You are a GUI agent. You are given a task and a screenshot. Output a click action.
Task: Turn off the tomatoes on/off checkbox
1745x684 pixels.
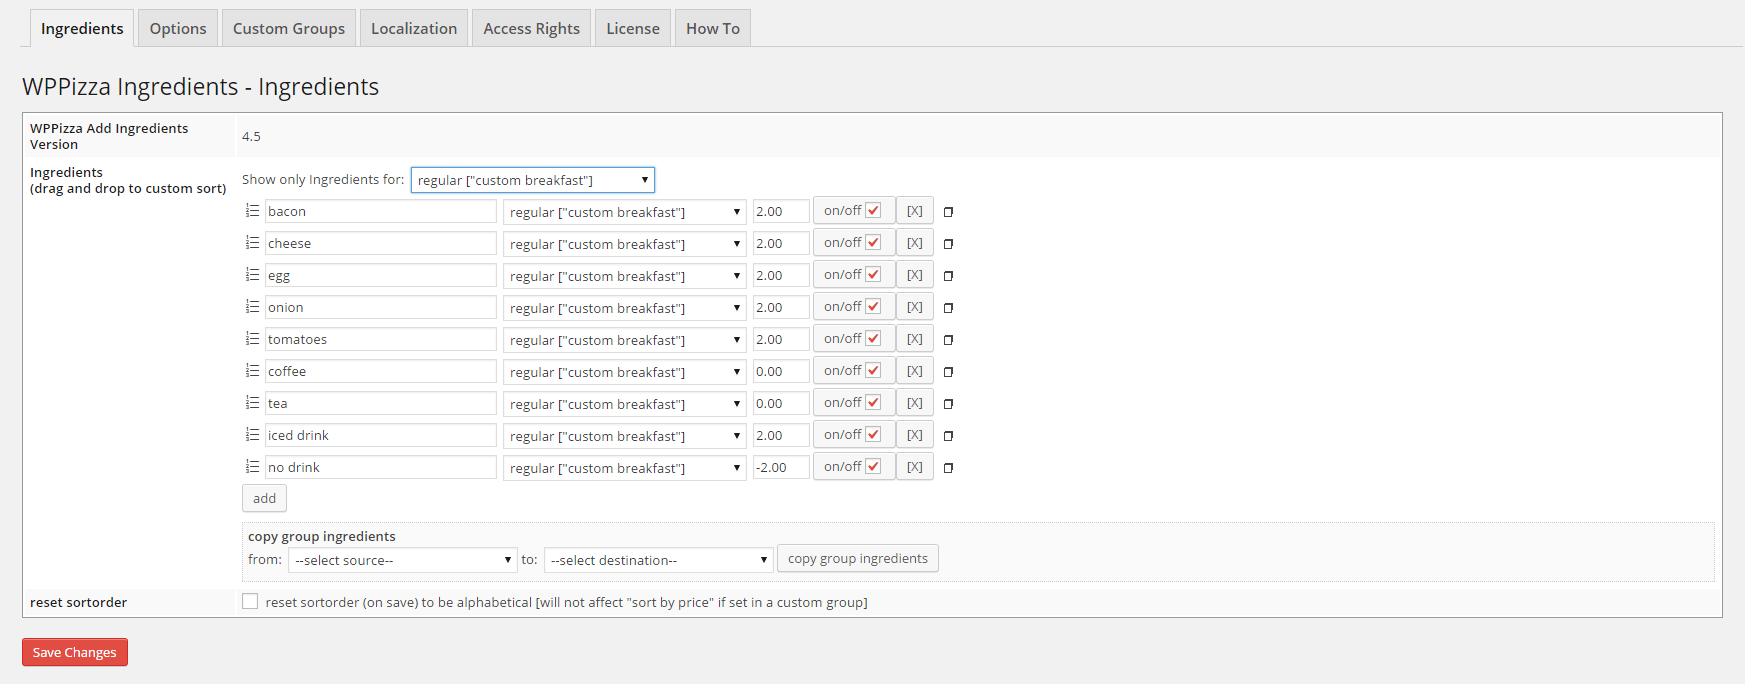[x=873, y=338]
